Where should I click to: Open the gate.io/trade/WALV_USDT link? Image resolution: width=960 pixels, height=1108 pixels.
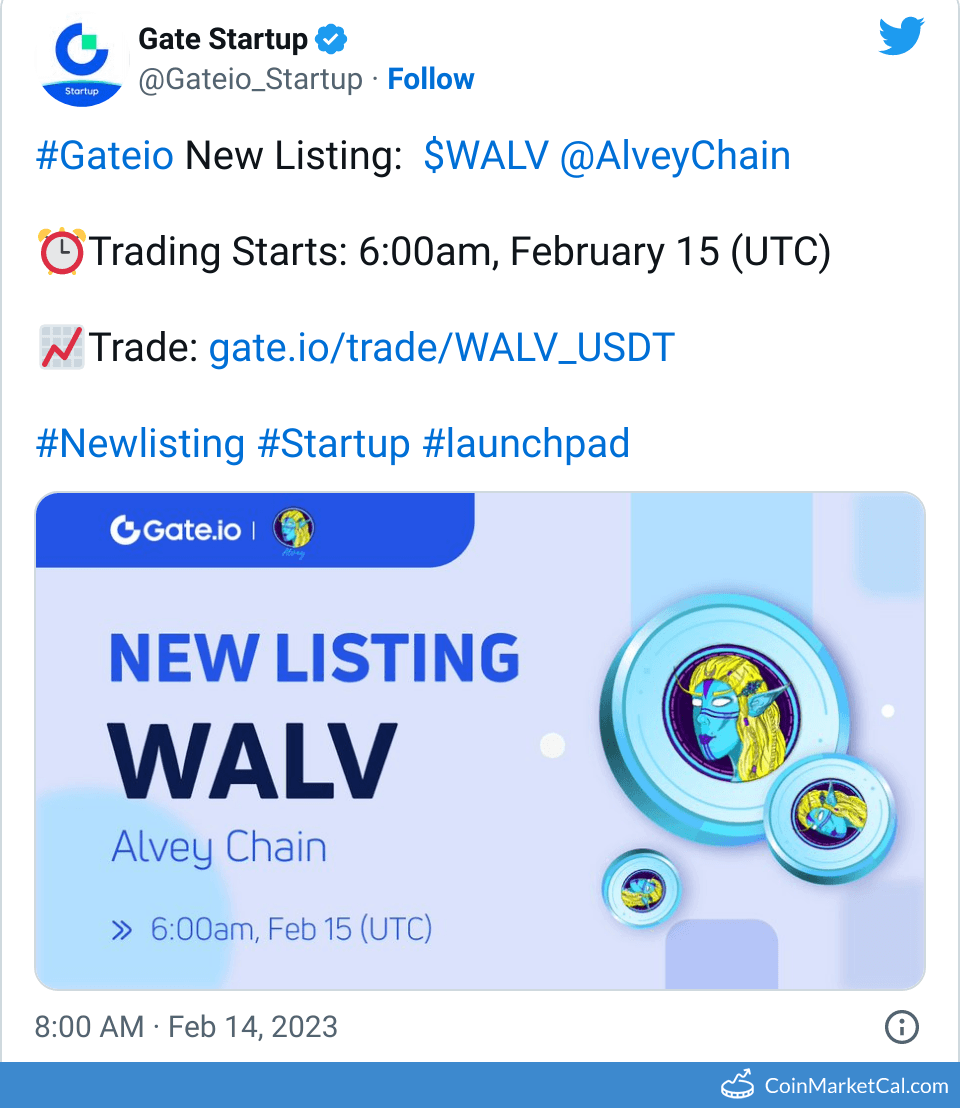coord(441,348)
